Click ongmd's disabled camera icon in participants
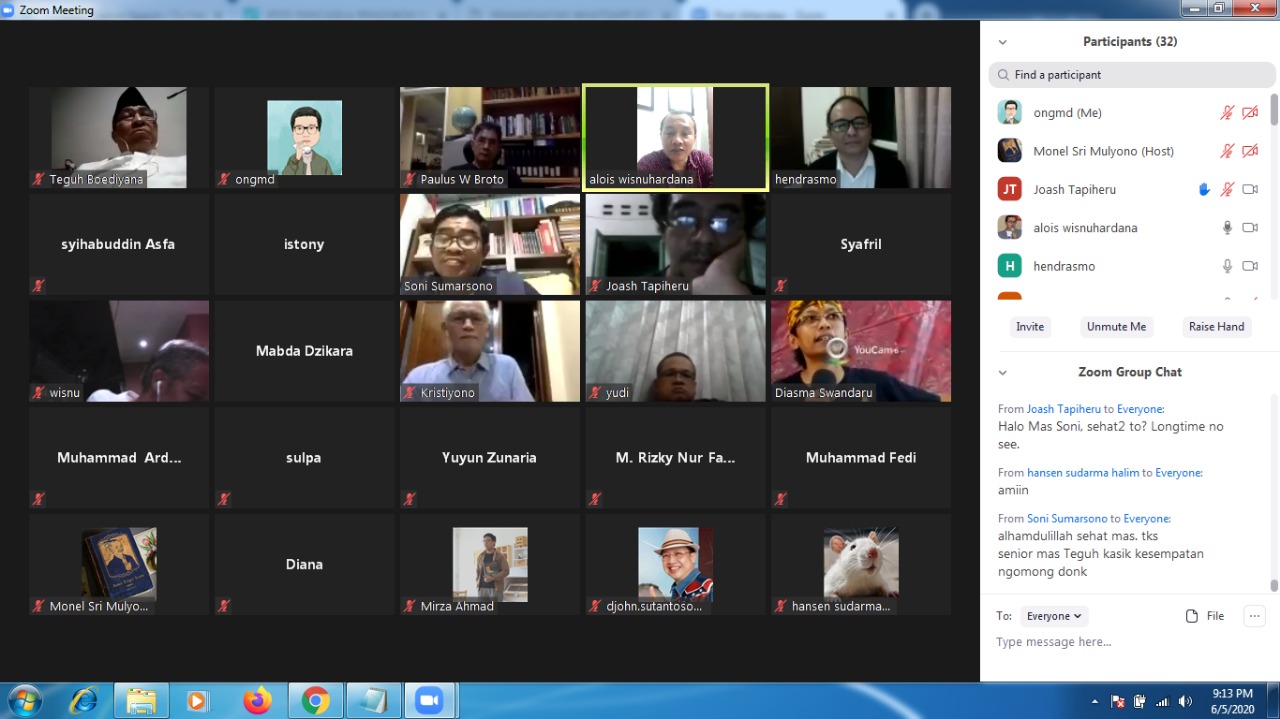This screenshot has width=1280, height=719. coord(1250,113)
